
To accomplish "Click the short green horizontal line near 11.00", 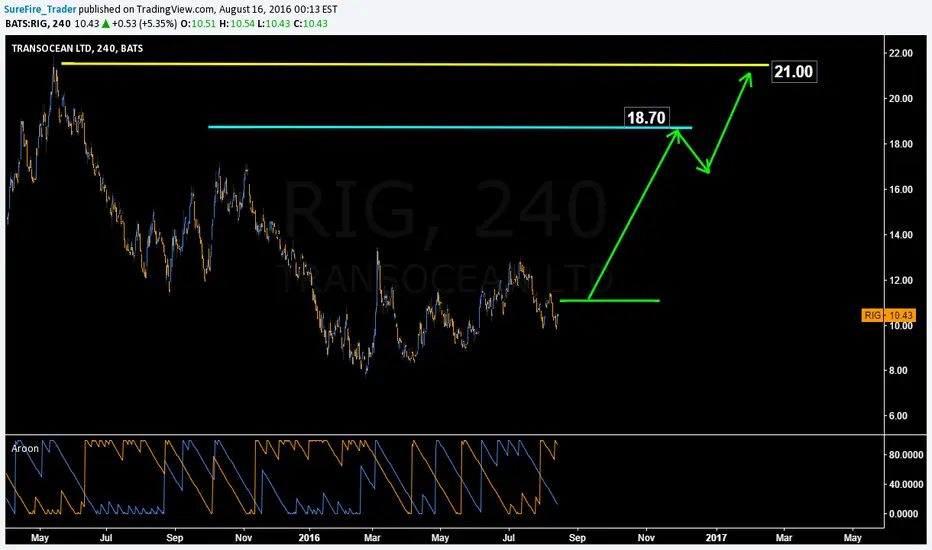I will (610, 300).
